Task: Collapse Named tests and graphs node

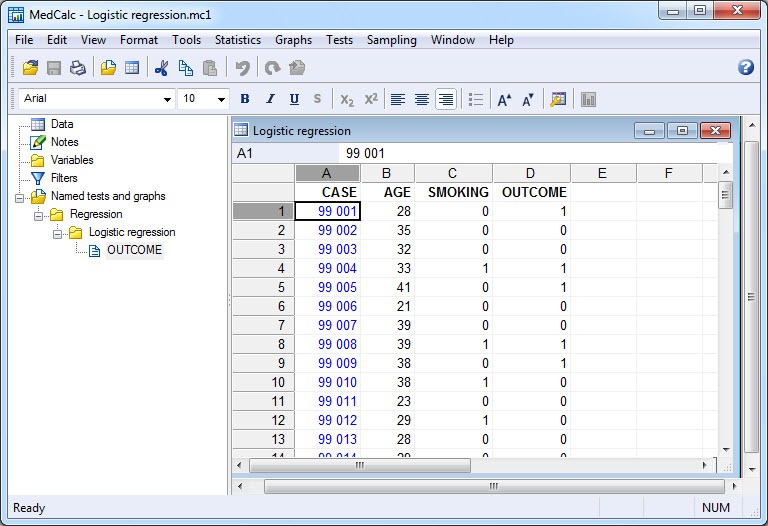Action: pos(20,198)
